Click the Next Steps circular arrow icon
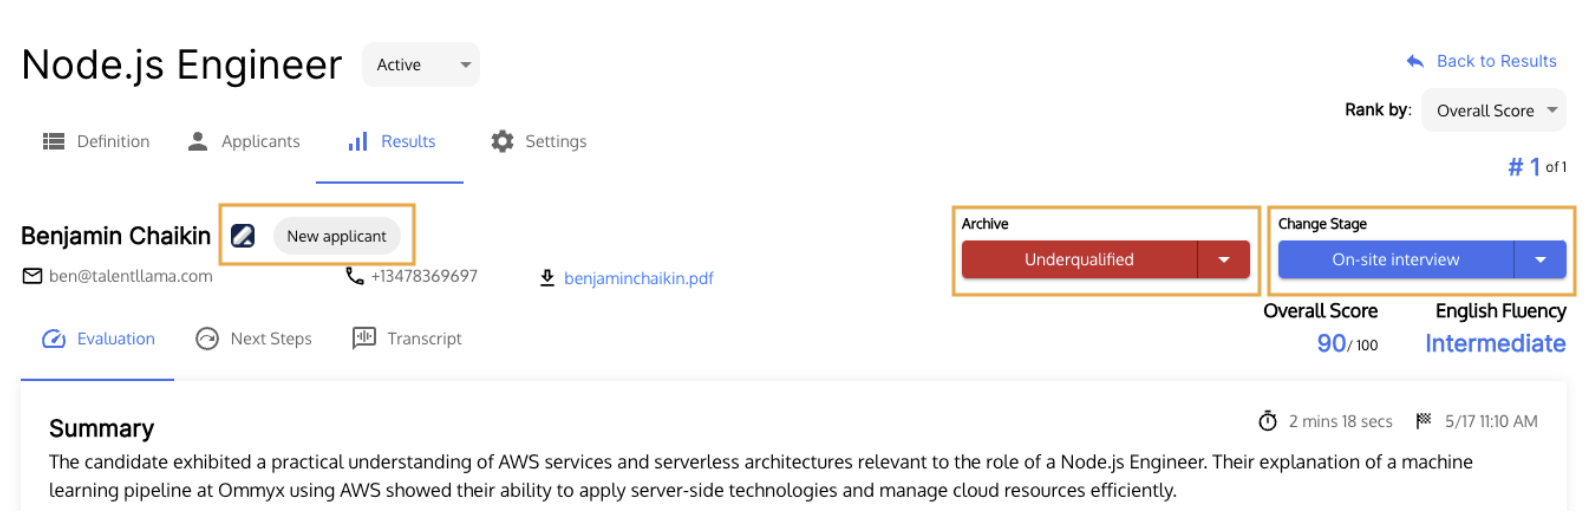The height and width of the screenshot is (526, 1596). tap(207, 339)
